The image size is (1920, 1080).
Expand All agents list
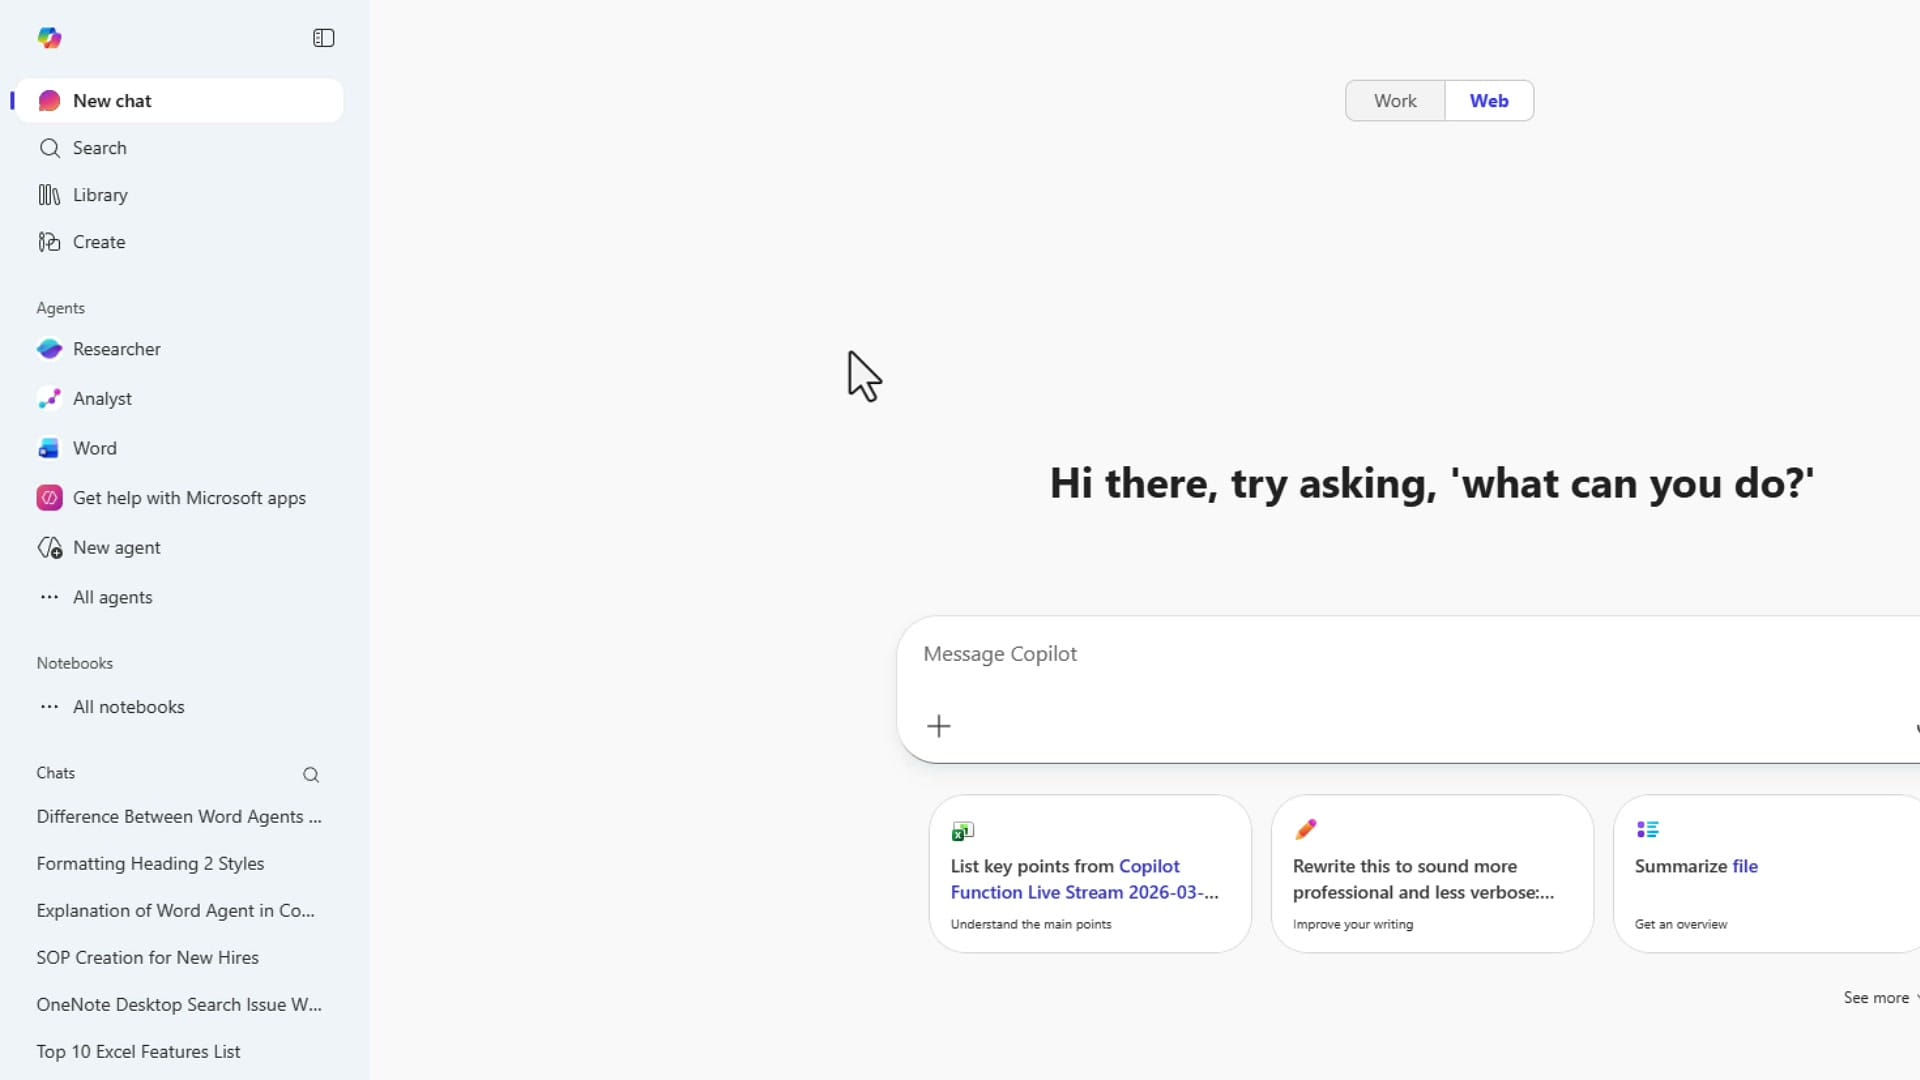tap(112, 597)
